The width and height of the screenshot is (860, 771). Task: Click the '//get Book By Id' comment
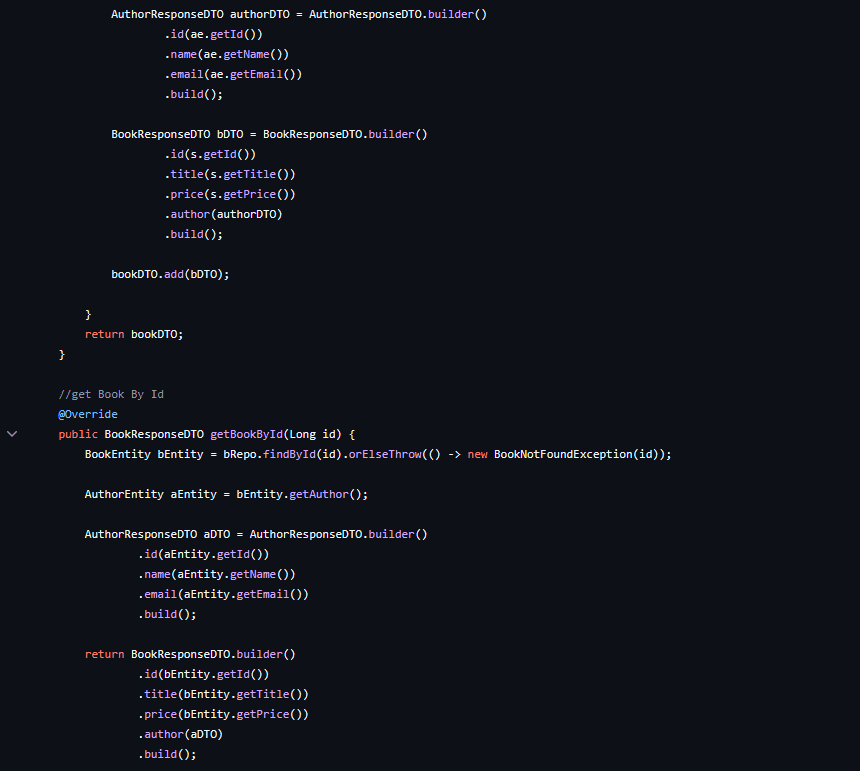(x=111, y=394)
